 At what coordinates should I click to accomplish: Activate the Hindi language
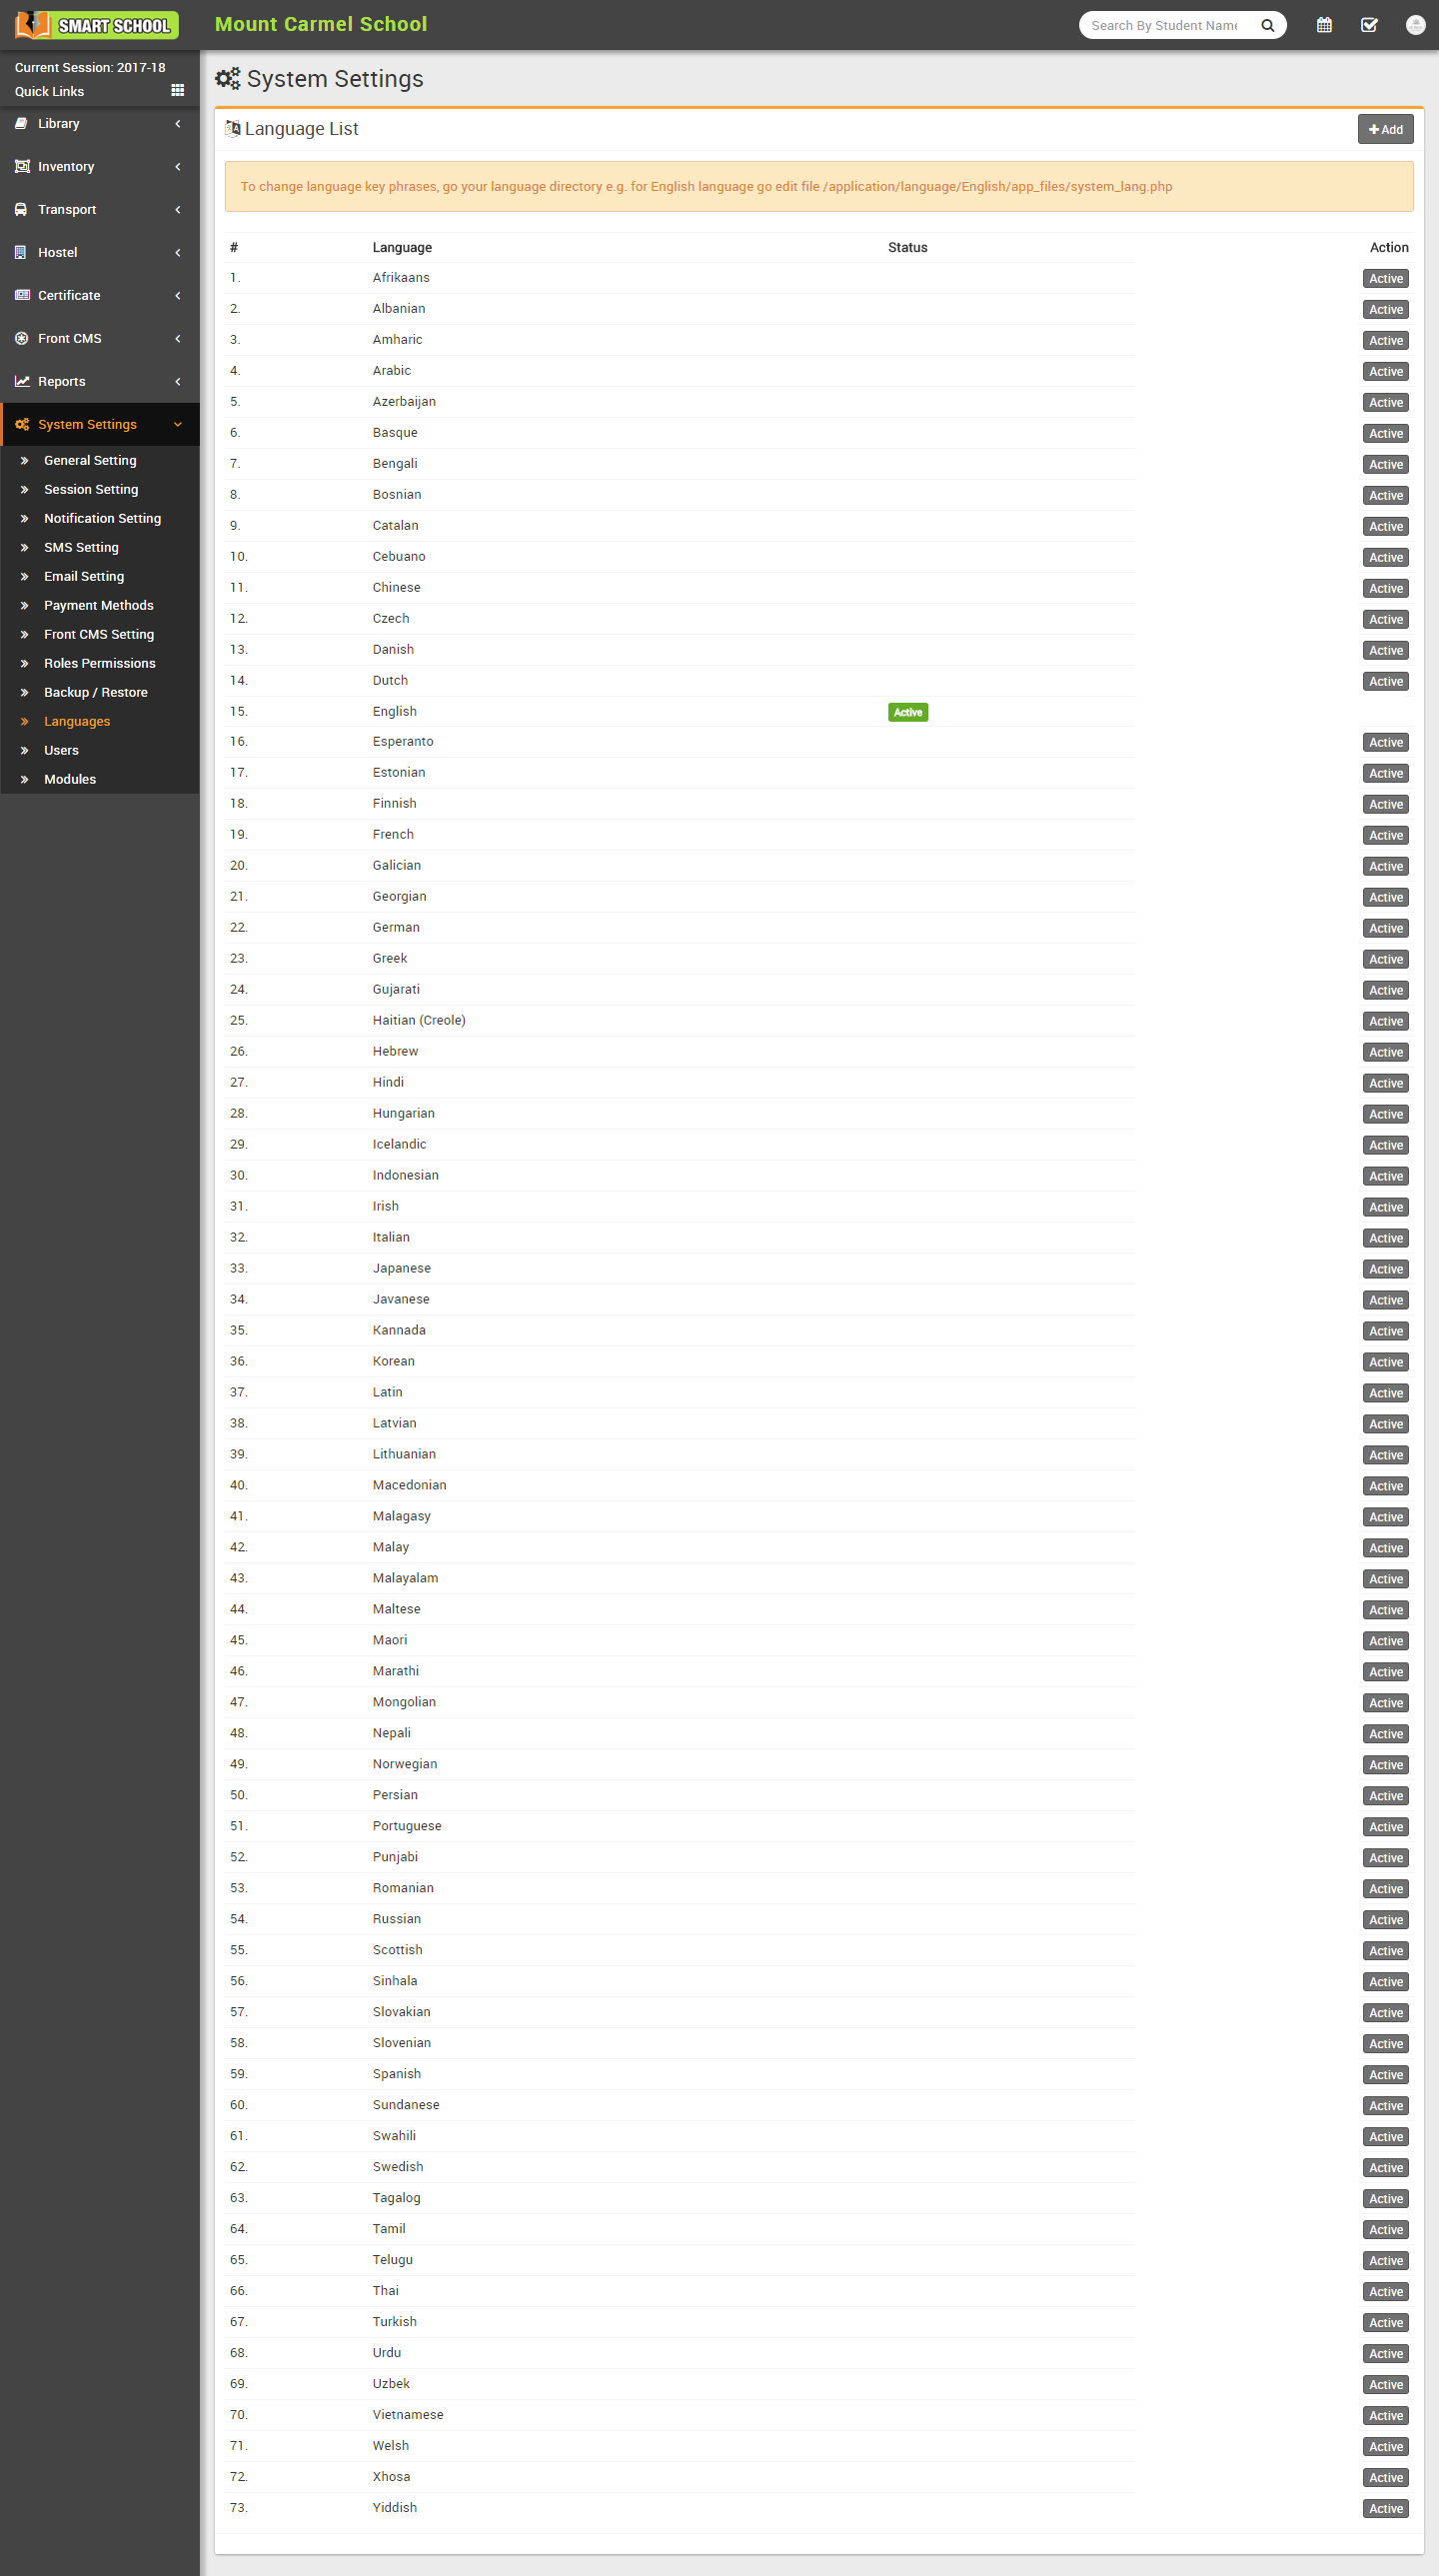(1385, 1083)
